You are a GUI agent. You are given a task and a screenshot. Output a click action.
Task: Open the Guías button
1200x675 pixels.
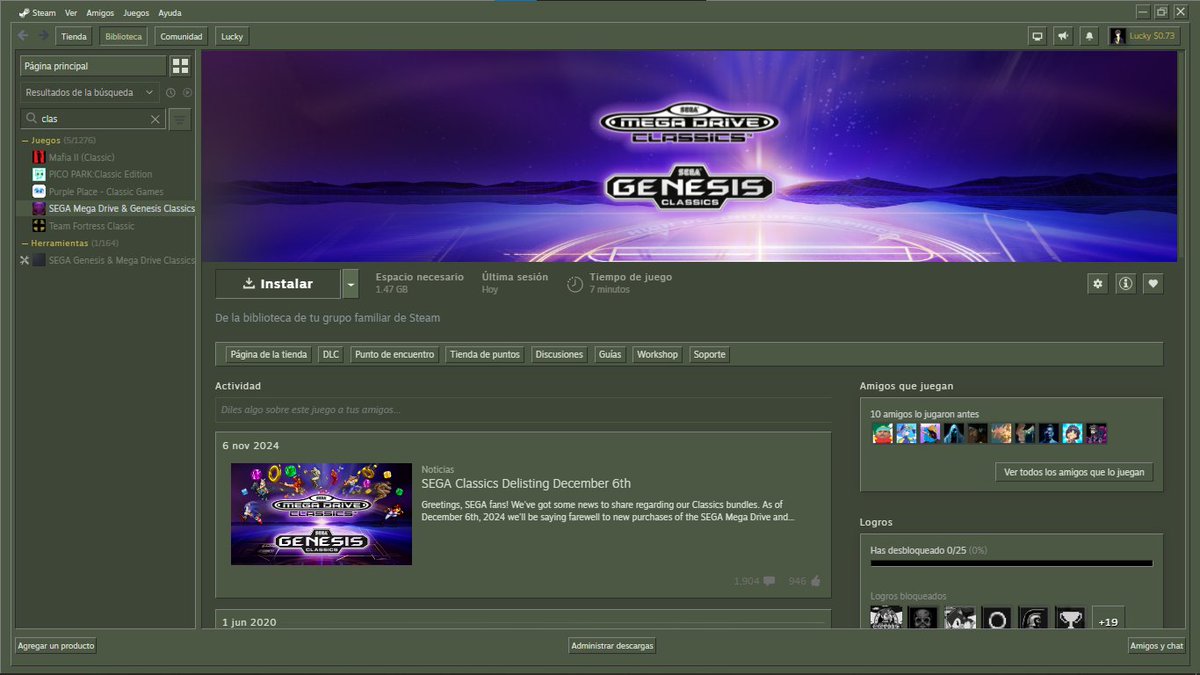coord(610,355)
